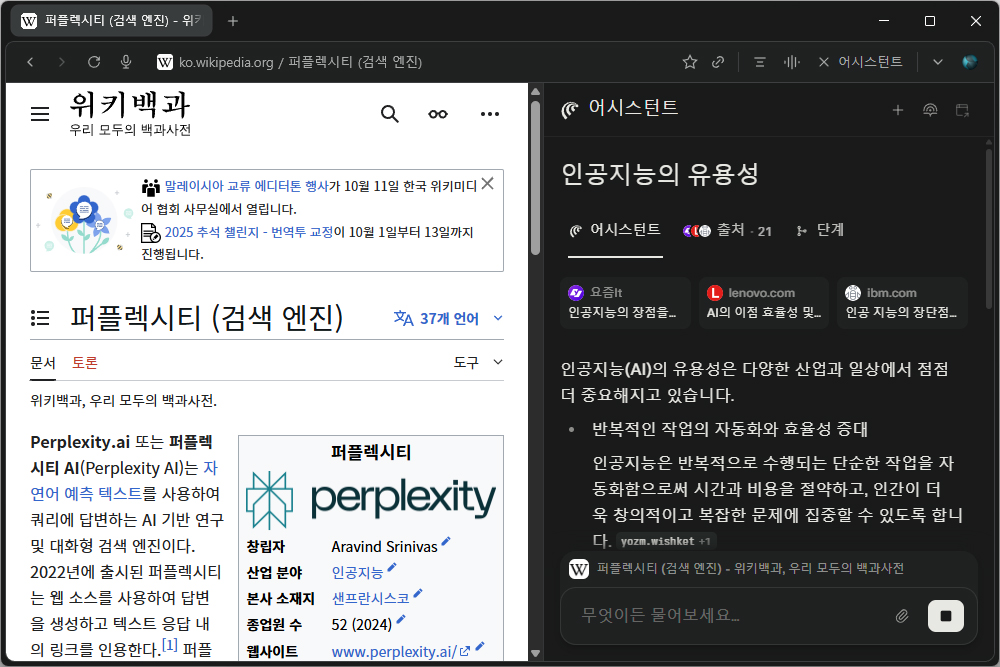Toggle the article table of contents icon
1000x667 pixels.
(x=40, y=318)
